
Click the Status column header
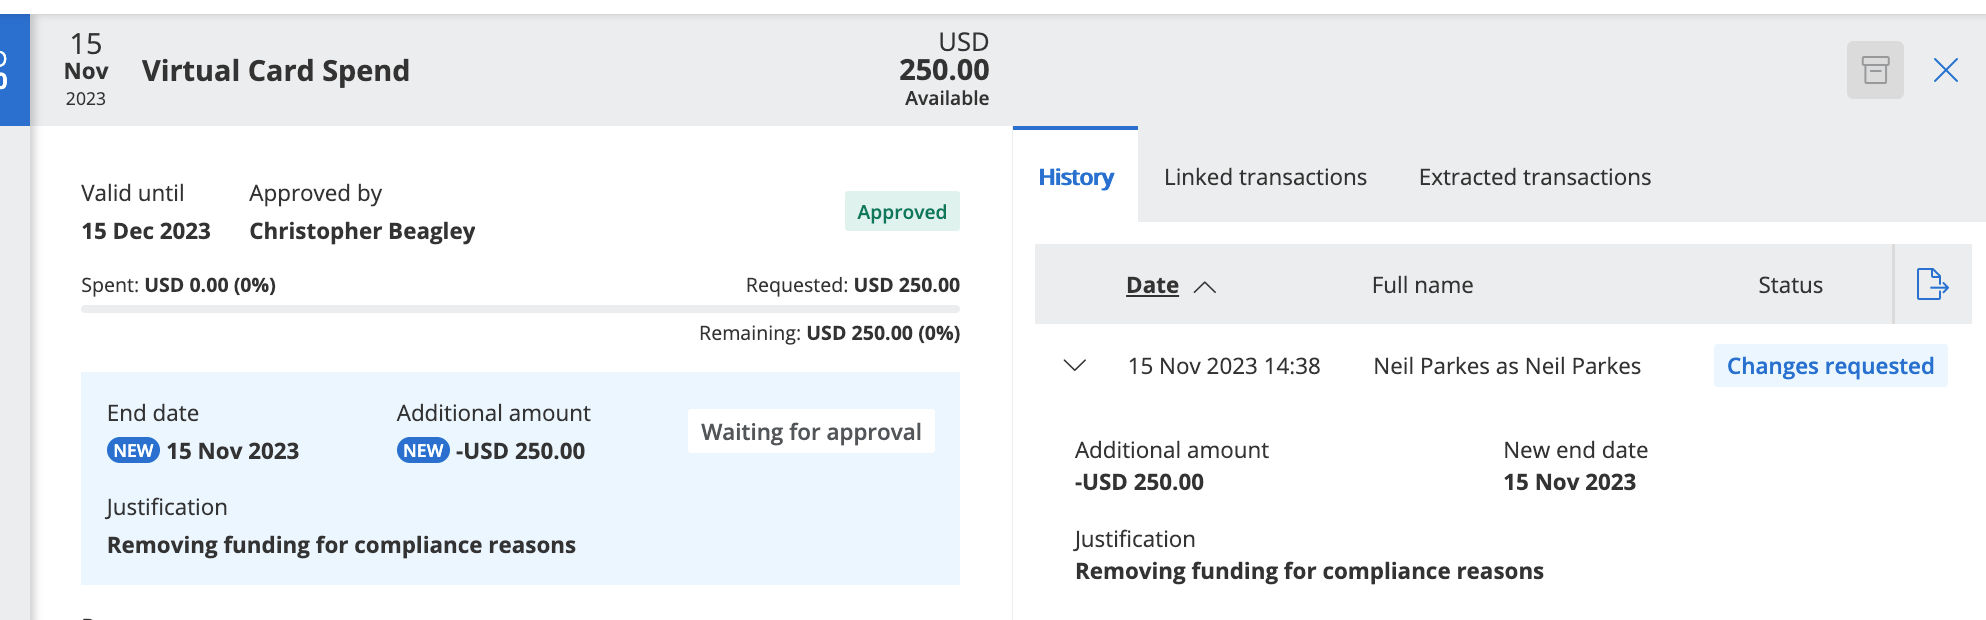coord(1790,286)
